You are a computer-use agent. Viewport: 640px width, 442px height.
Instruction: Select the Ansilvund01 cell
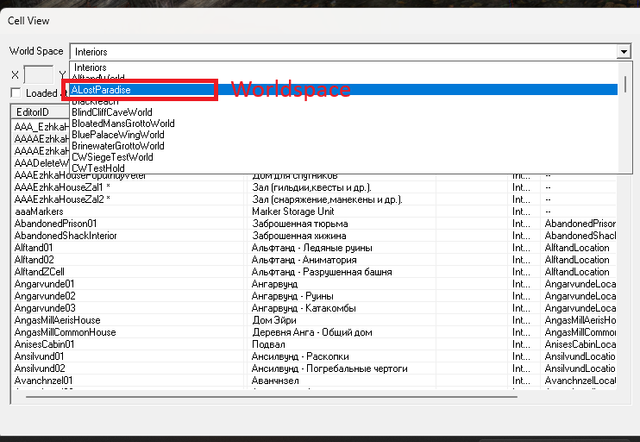pyautogui.click(x=39, y=356)
